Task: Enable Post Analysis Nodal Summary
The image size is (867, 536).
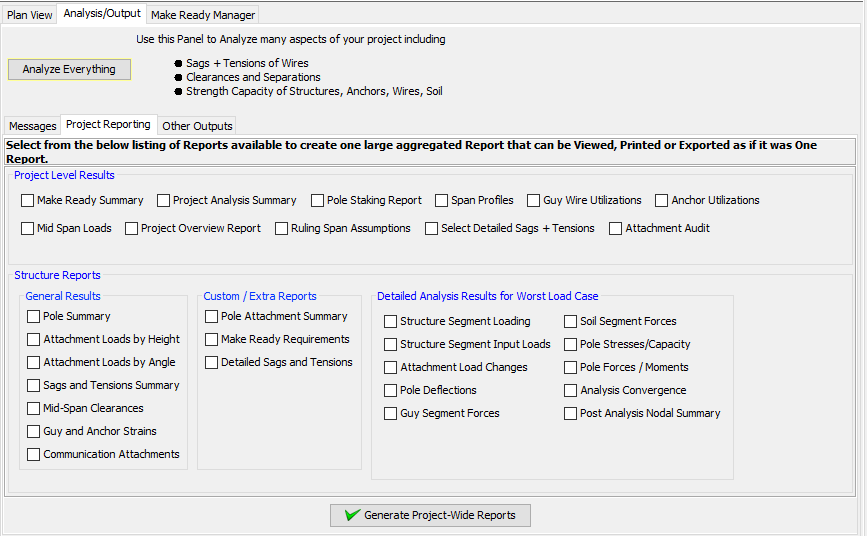Action: pos(570,414)
